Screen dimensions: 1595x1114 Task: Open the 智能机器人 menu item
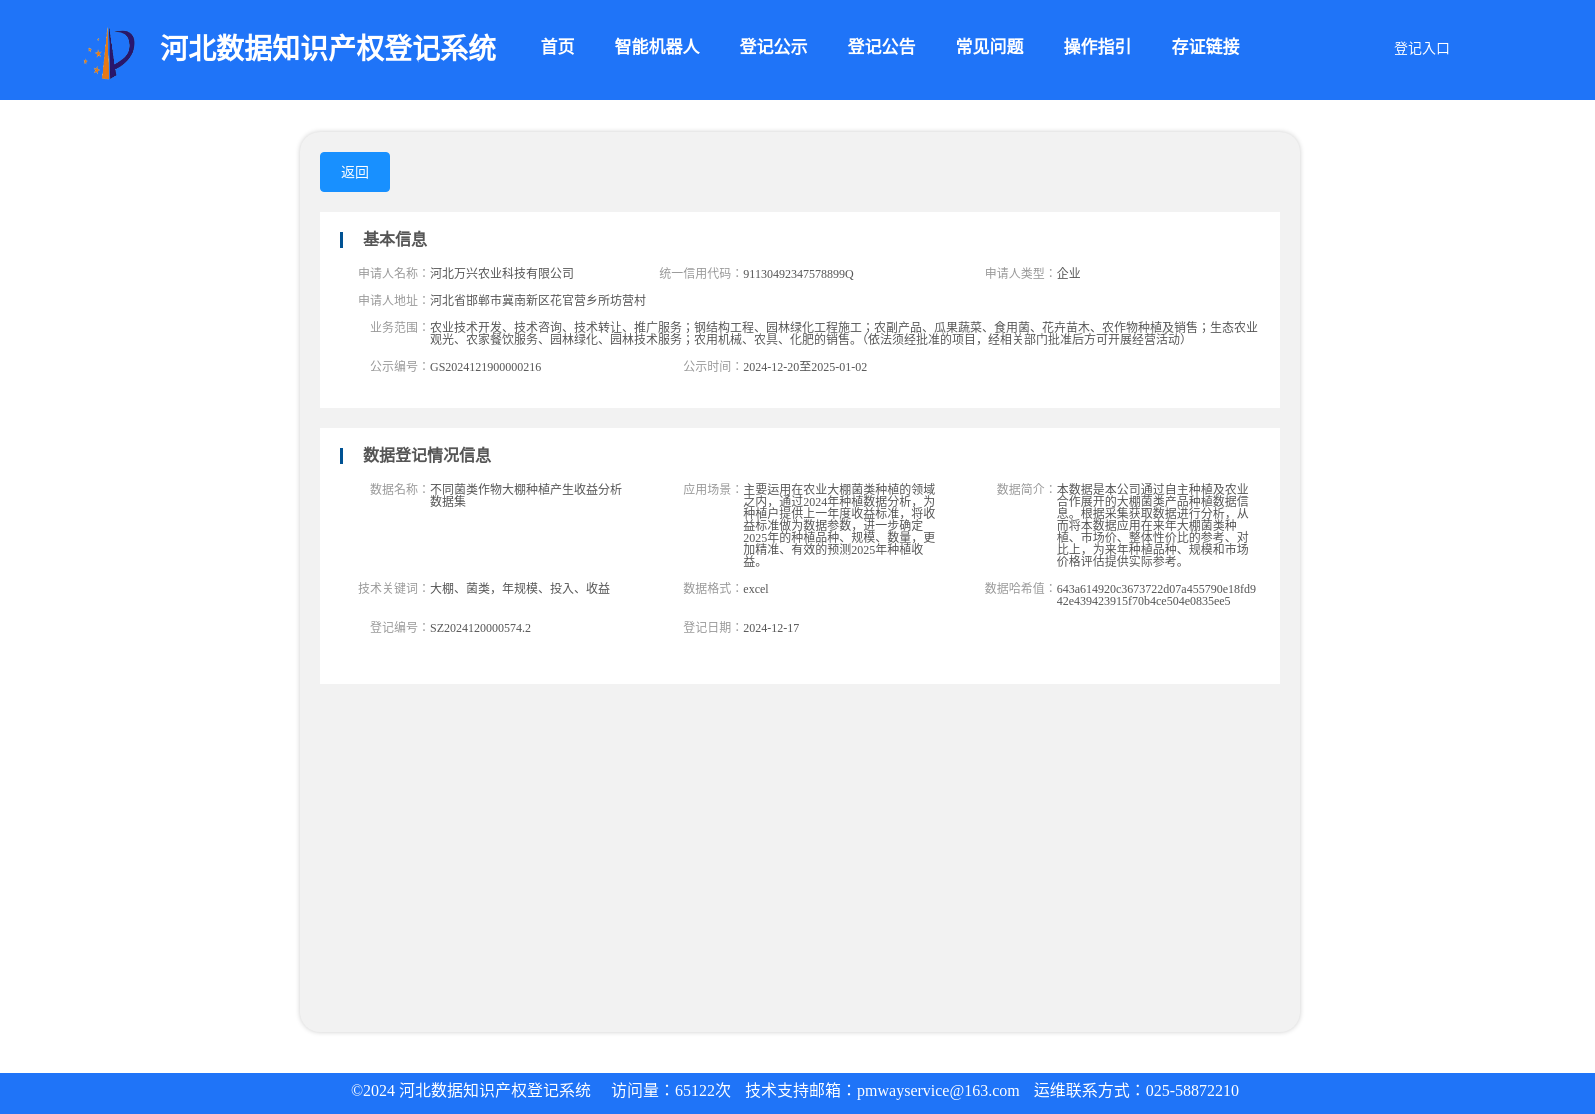coord(656,47)
